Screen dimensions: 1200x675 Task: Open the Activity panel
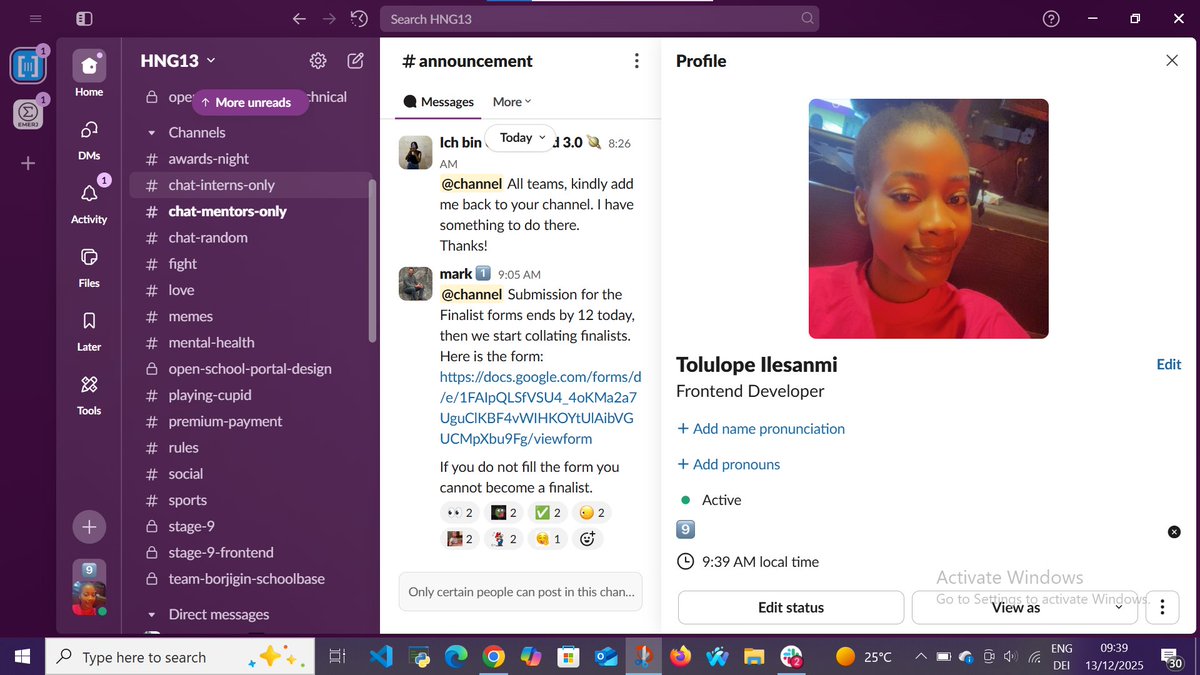tap(88, 193)
